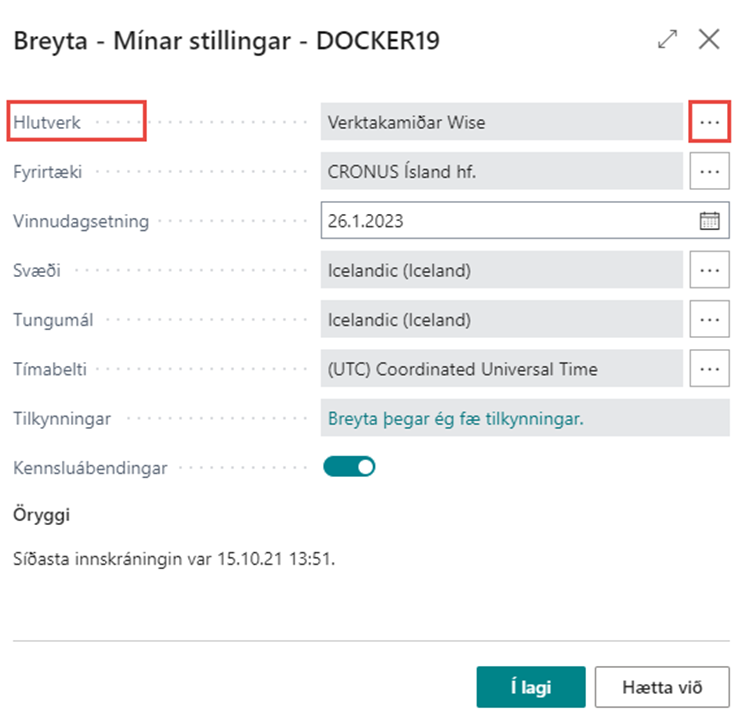Click the Öryggi section heading
Screen dimensions: 752x726
coord(41,516)
